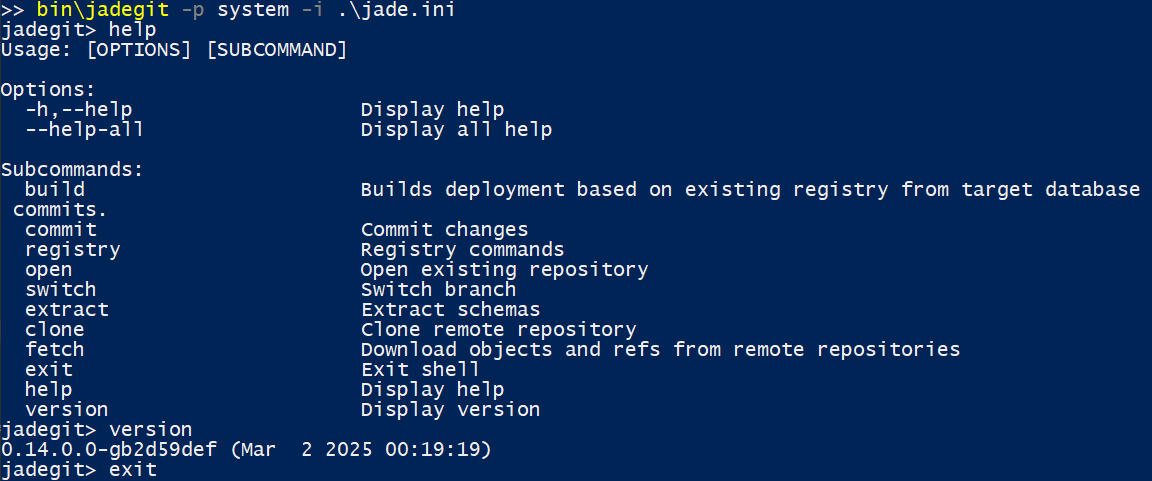Click the "Display version" description text
This screenshot has width=1152, height=481.
pos(450,410)
